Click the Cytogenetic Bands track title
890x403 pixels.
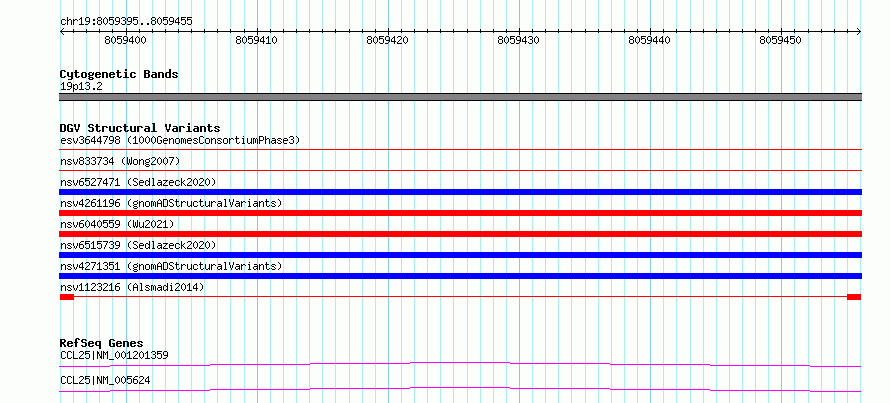point(119,74)
